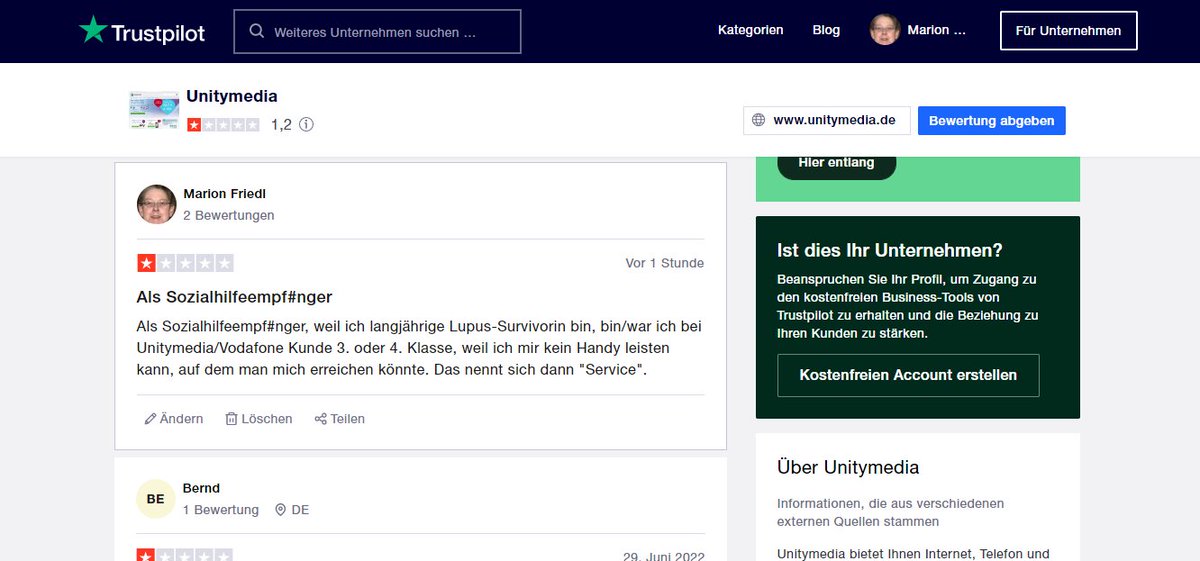Click the '1 Bewertung' text under Bernd

pos(221,510)
